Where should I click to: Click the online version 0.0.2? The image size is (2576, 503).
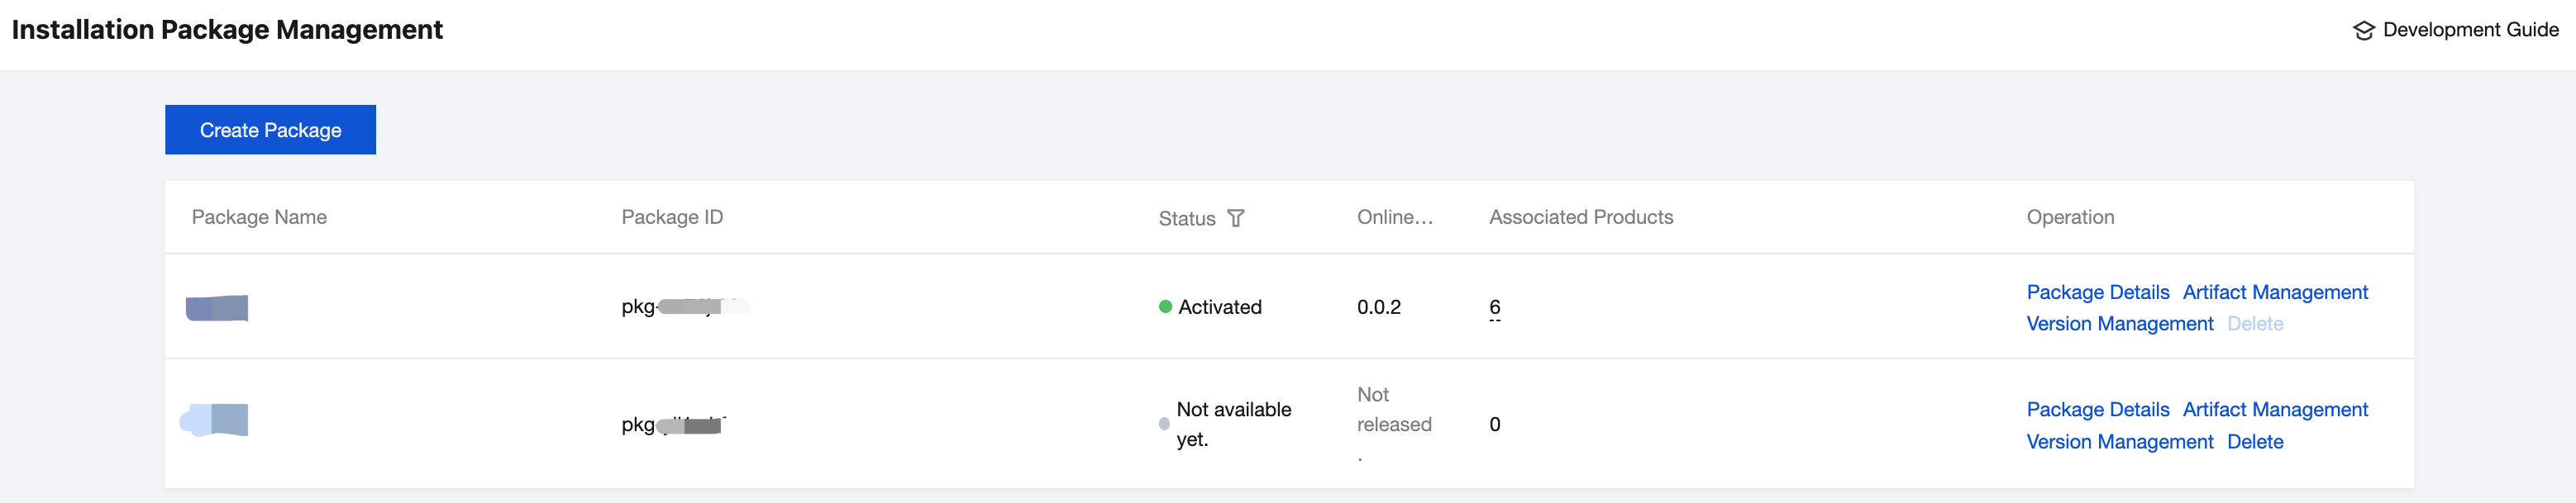click(x=1378, y=307)
